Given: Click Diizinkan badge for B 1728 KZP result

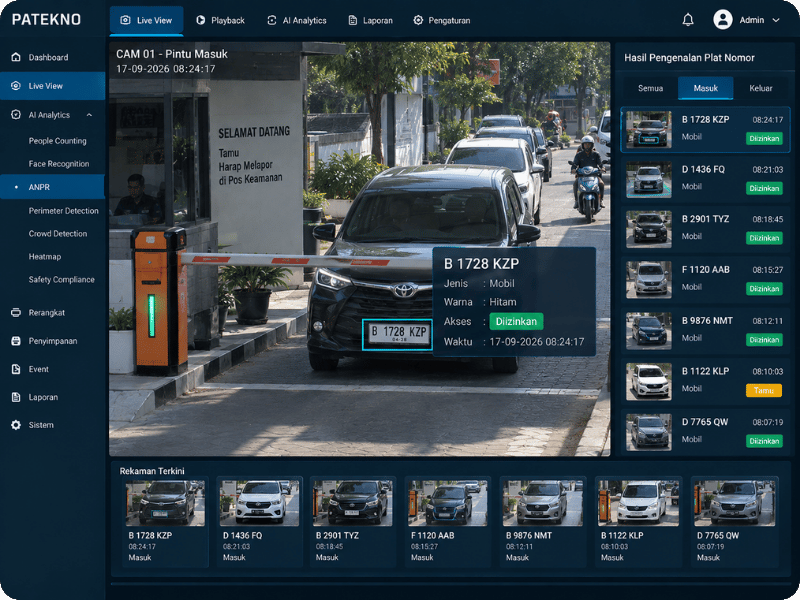Looking at the screenshot, I should [x=764, y=138].
